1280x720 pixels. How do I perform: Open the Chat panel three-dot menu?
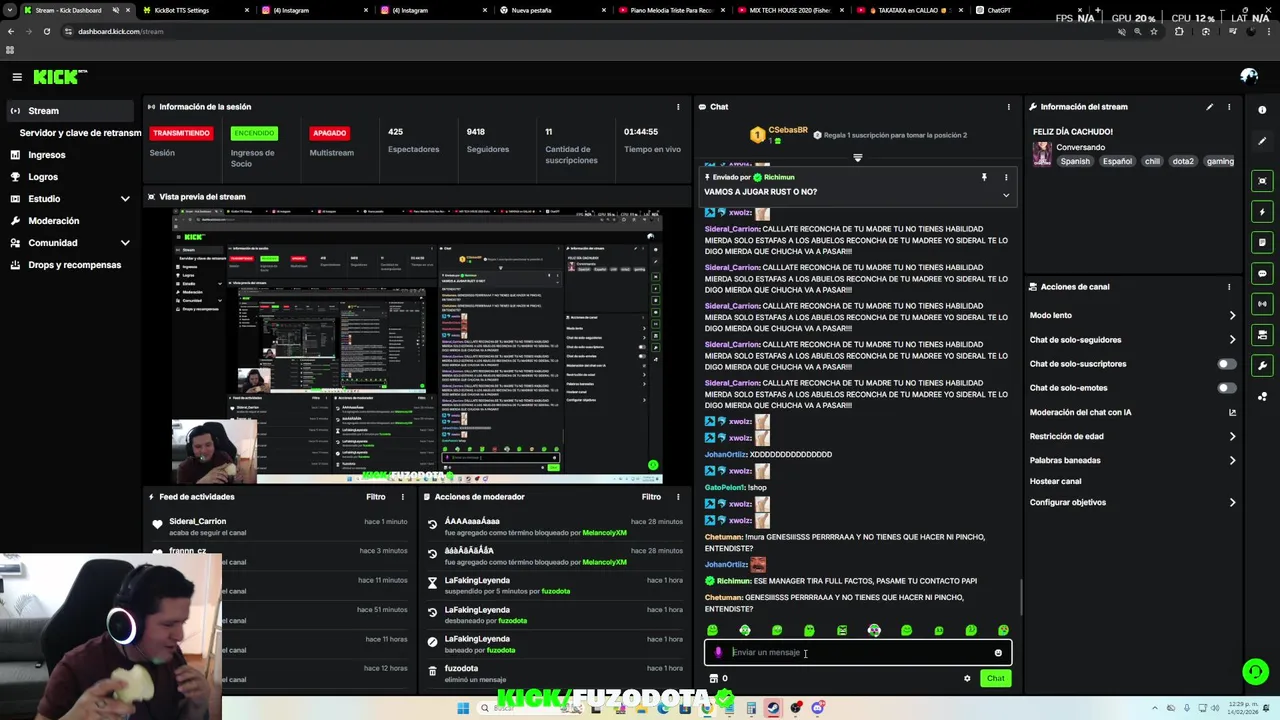click(x=1008, y=107)
